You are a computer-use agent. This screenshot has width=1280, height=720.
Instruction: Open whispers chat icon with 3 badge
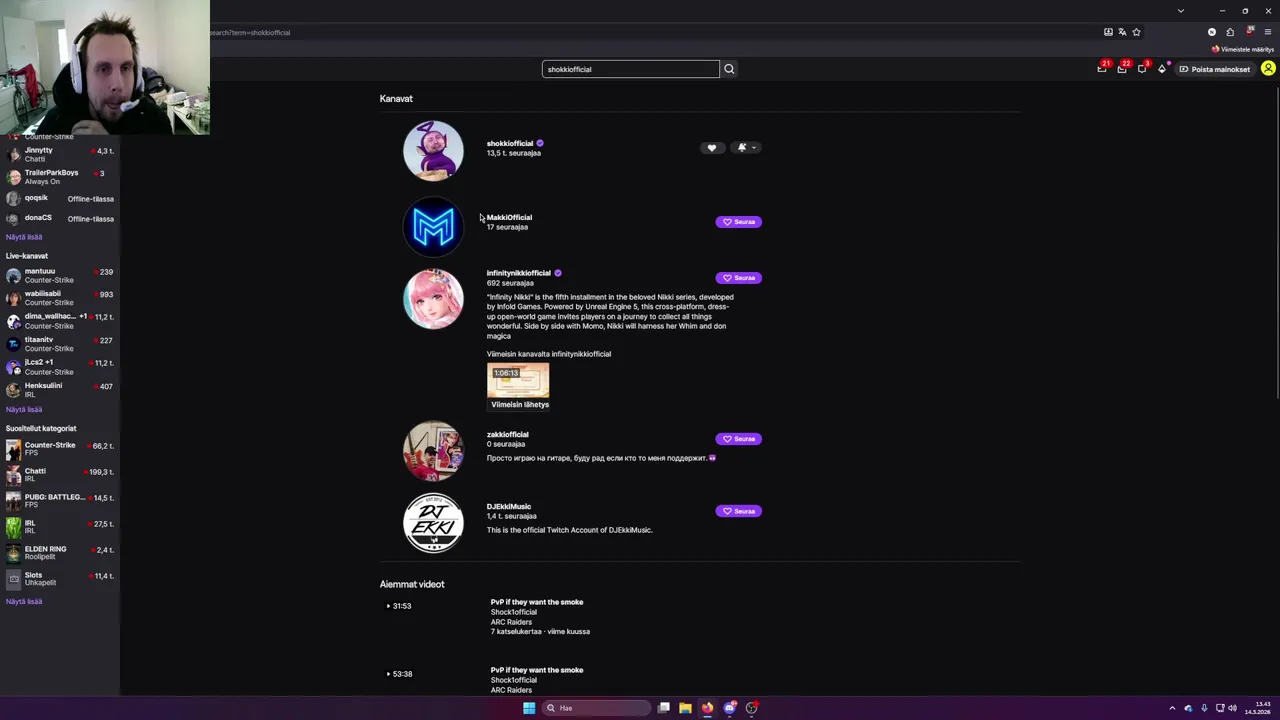(x=1142, y=69)
